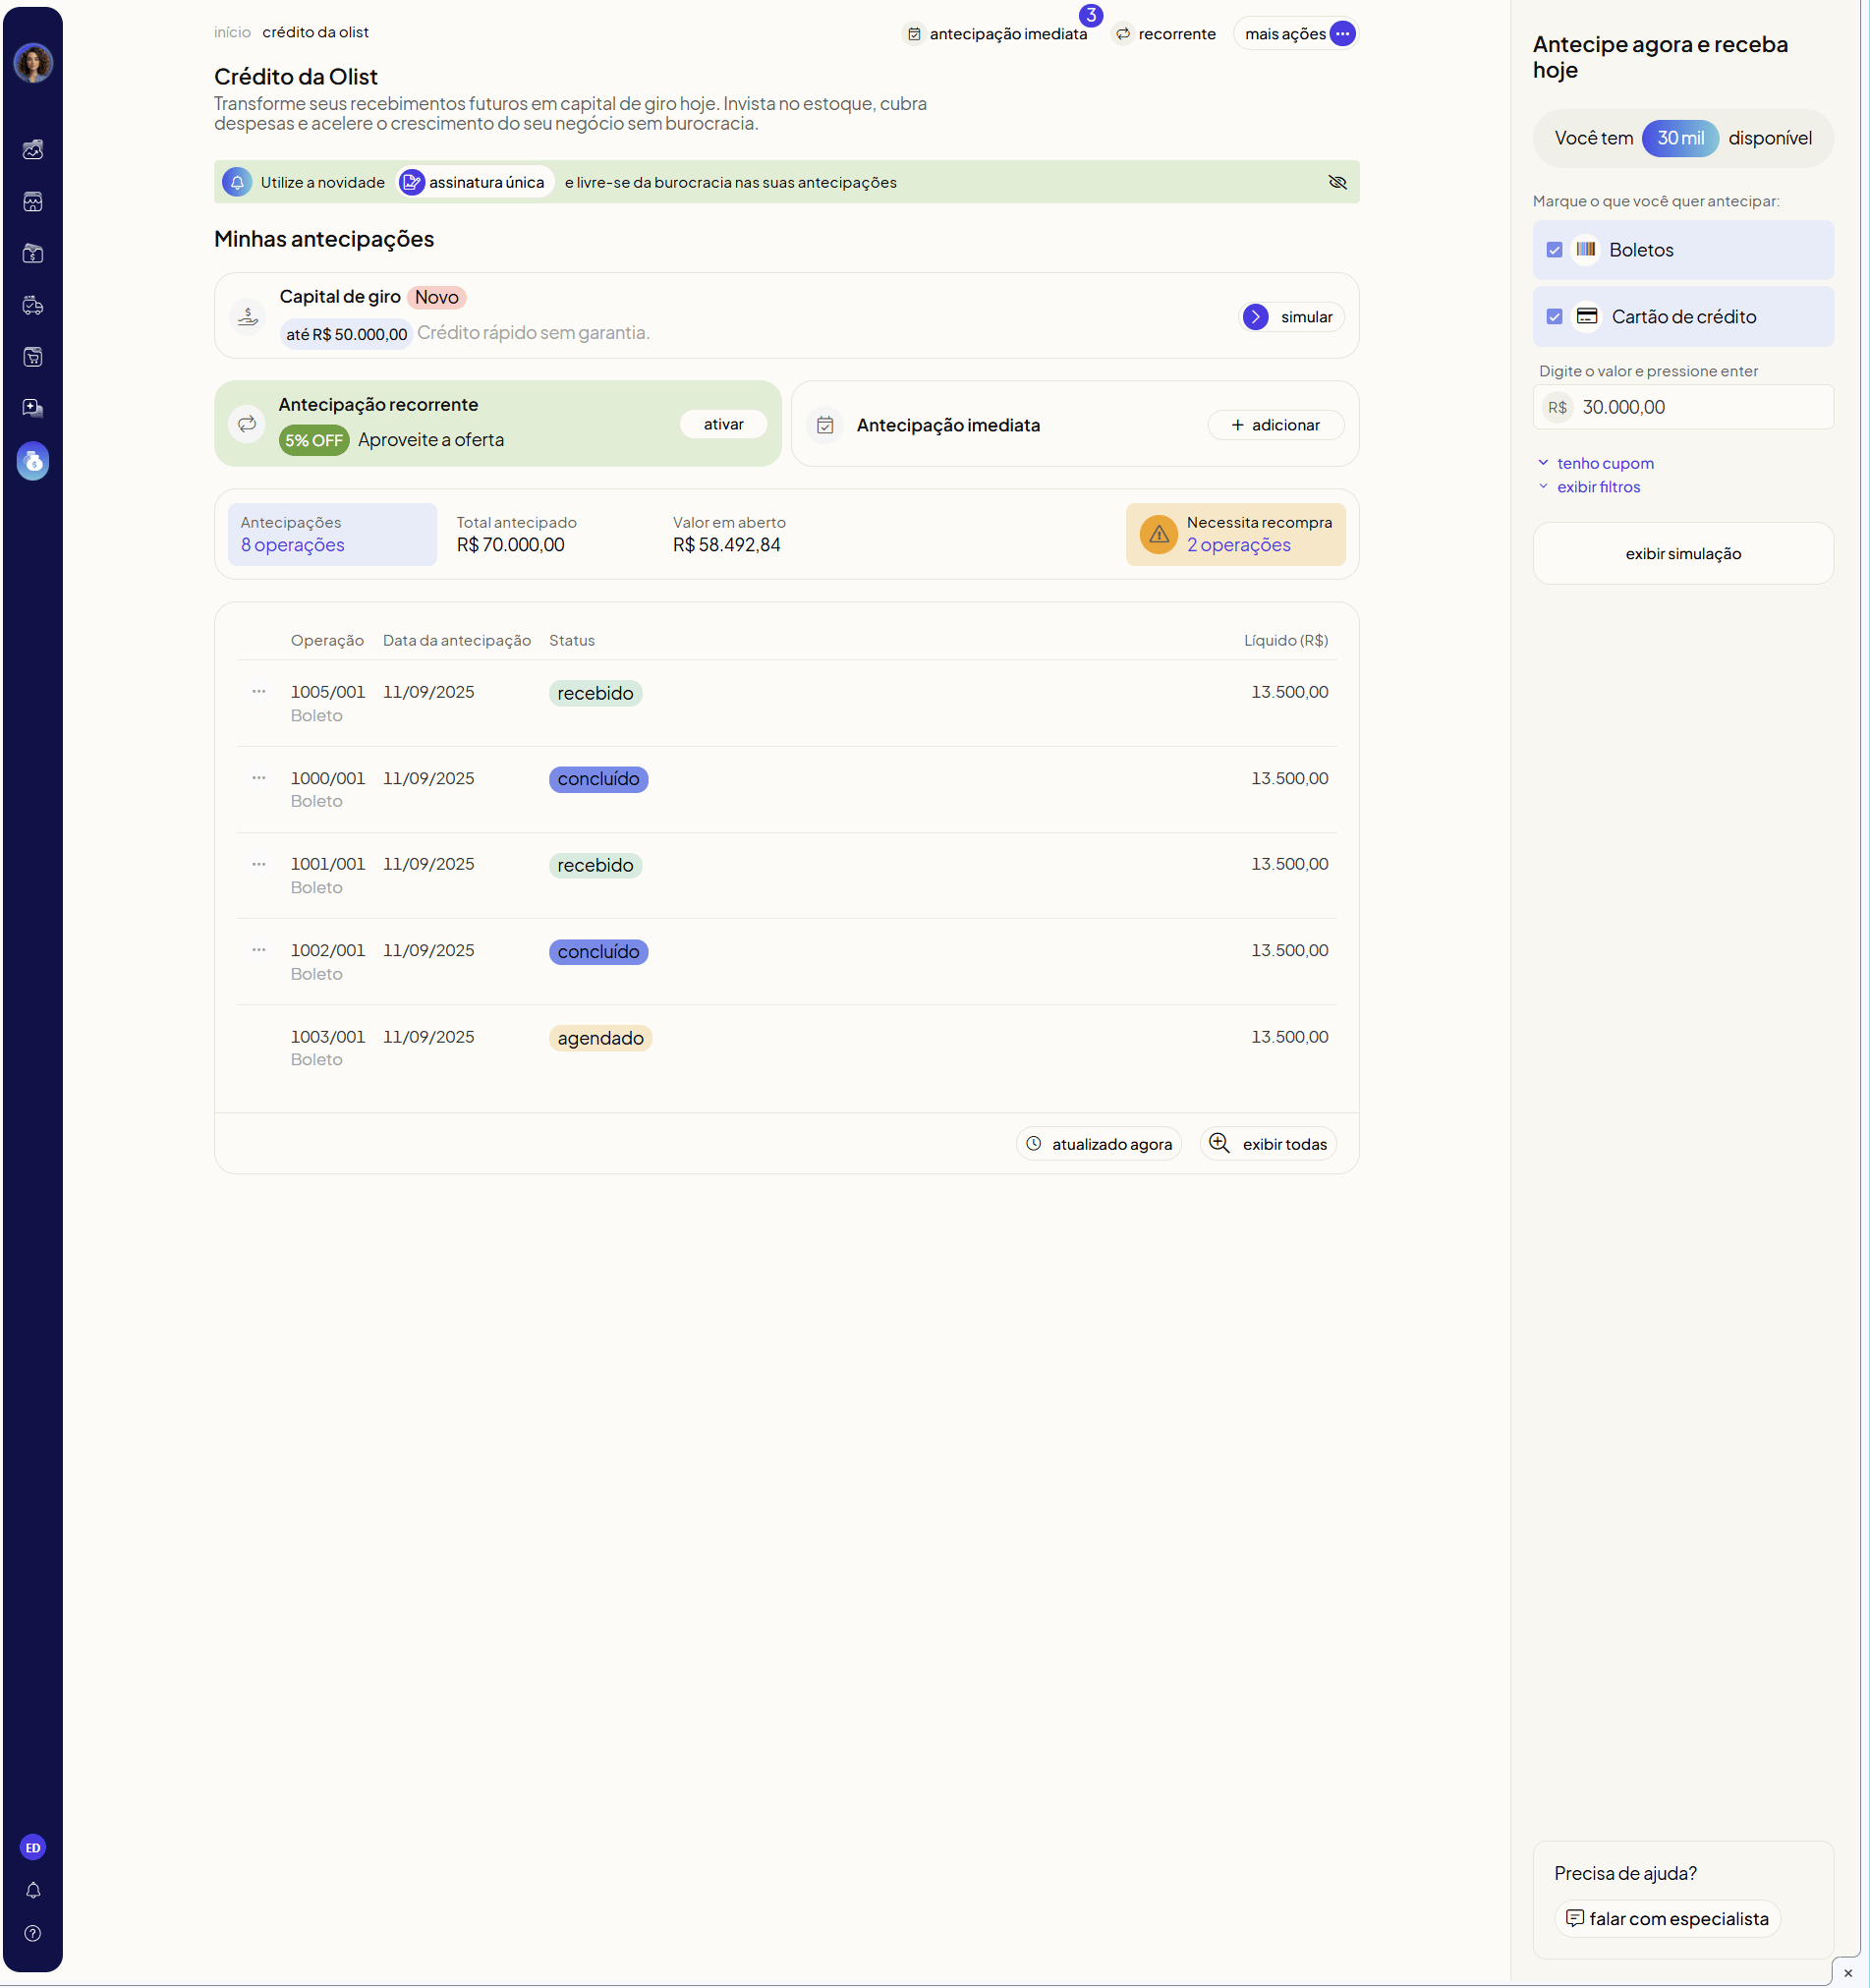Click the Status column header

(572, 641)
